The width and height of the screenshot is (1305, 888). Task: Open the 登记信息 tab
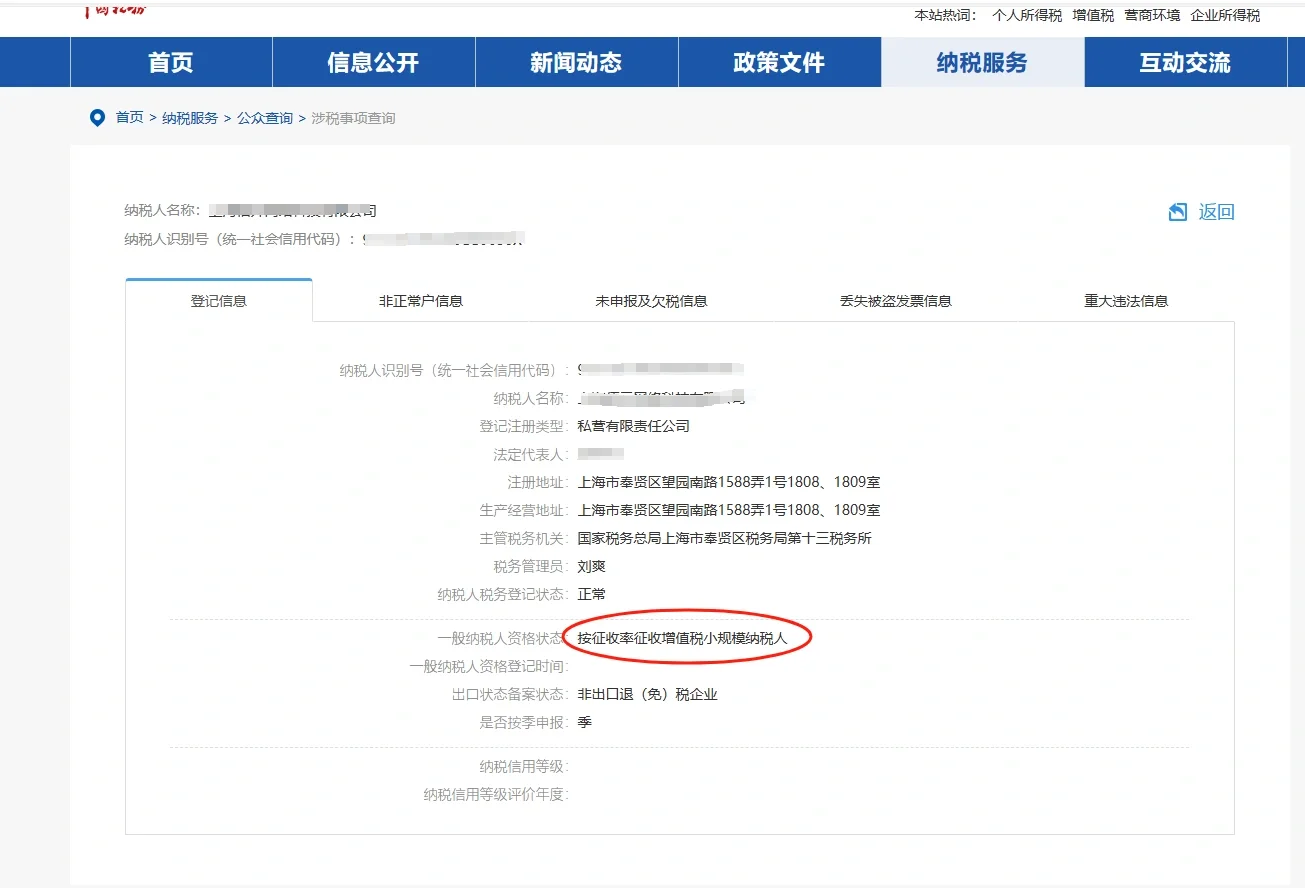(x=218, y=299)
